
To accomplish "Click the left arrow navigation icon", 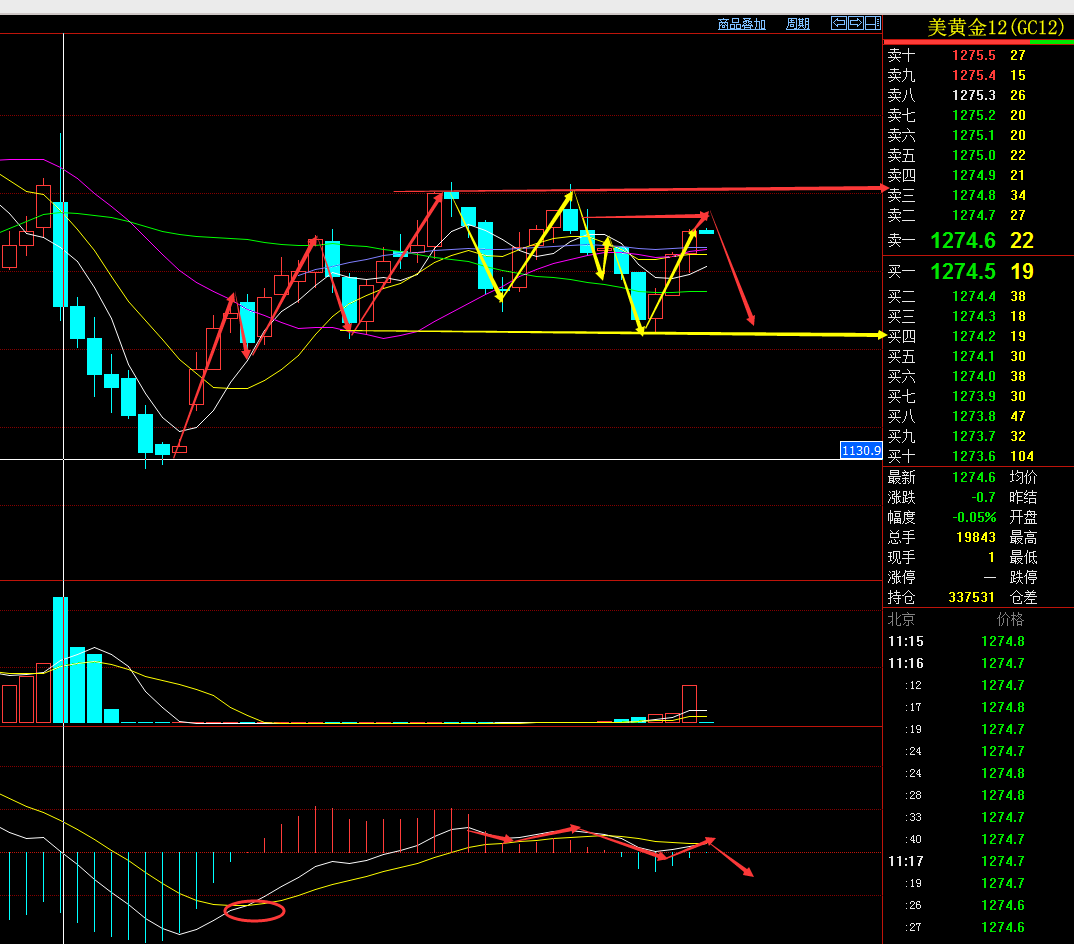I will click(838, 23).
